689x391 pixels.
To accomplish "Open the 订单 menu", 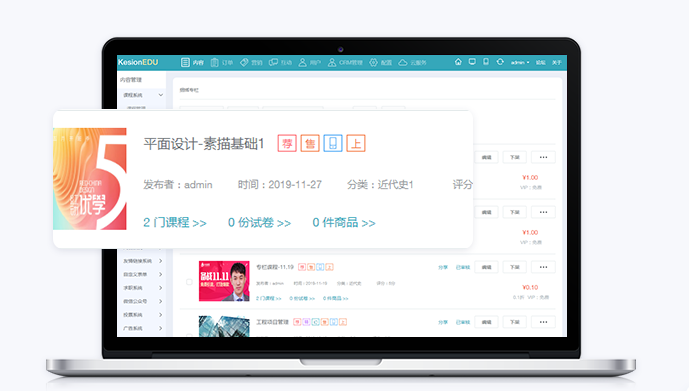I will (221, 62).
